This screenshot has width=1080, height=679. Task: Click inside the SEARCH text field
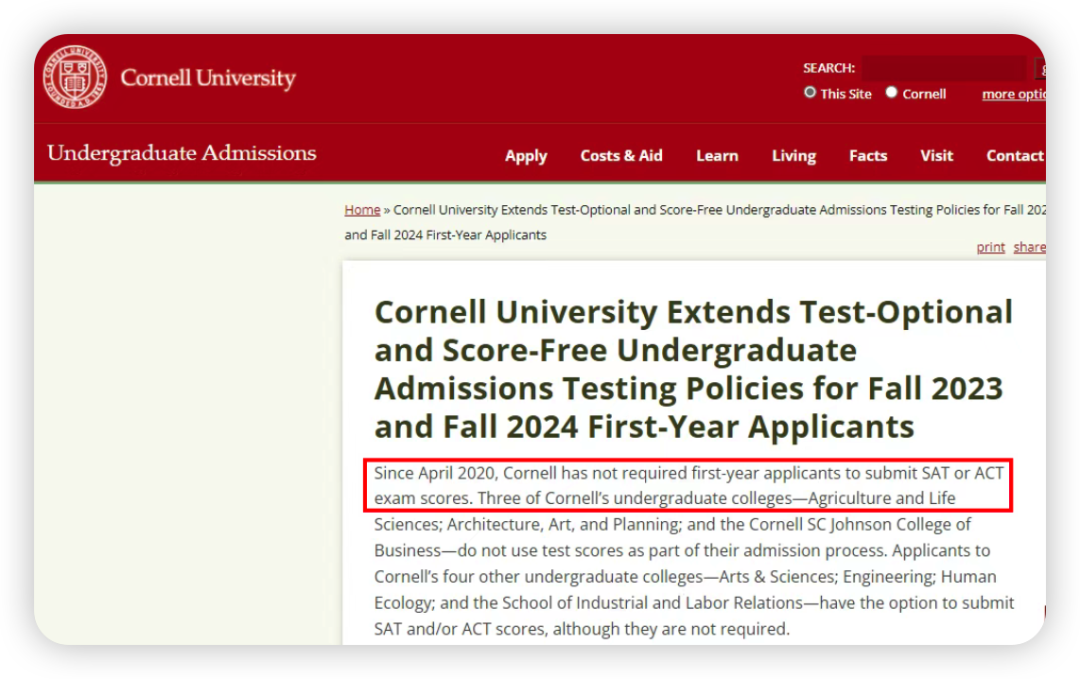tap(944, 68)
